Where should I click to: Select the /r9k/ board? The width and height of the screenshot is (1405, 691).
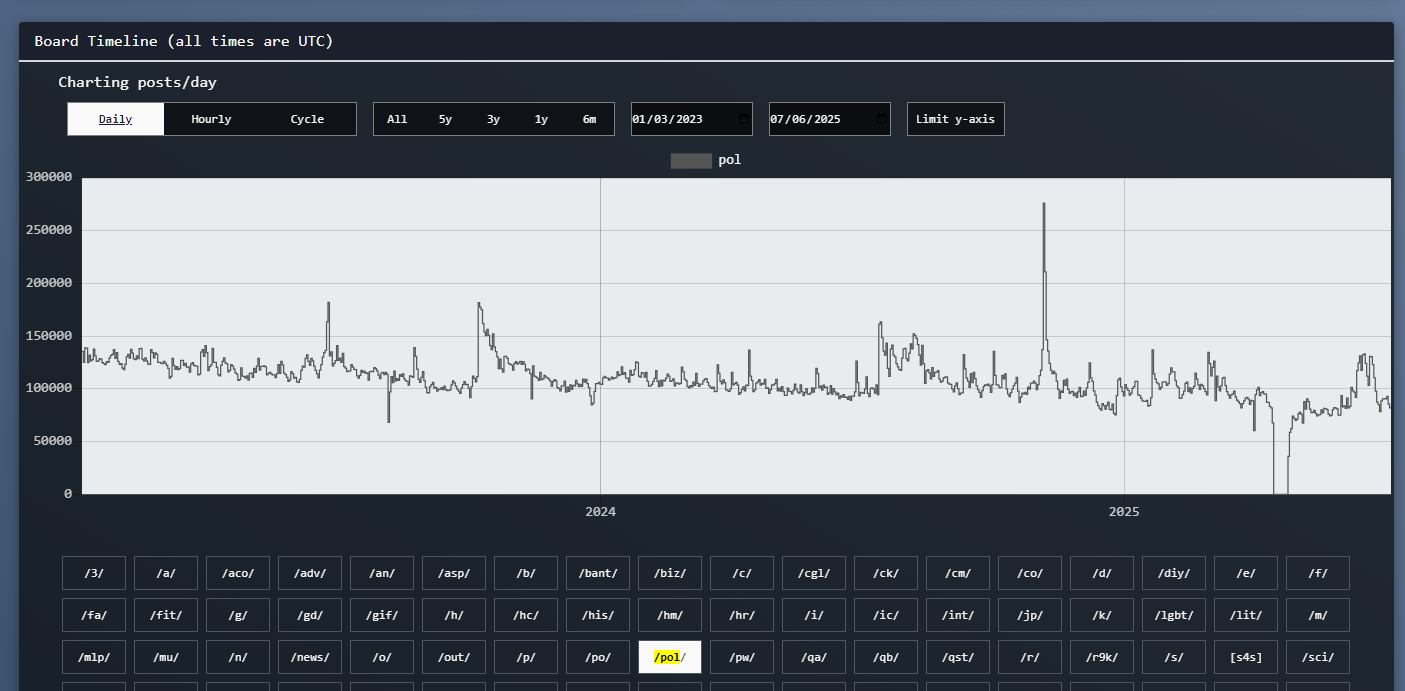[1102, 657]
